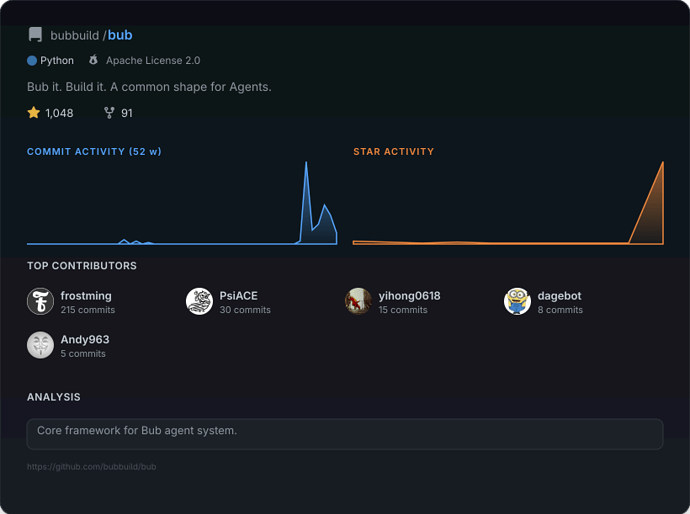The height and width of the screenshot is (514, 690).
Task: Select the dagebot contributor name
Action: pyautogui.click(x=559, y=296)
